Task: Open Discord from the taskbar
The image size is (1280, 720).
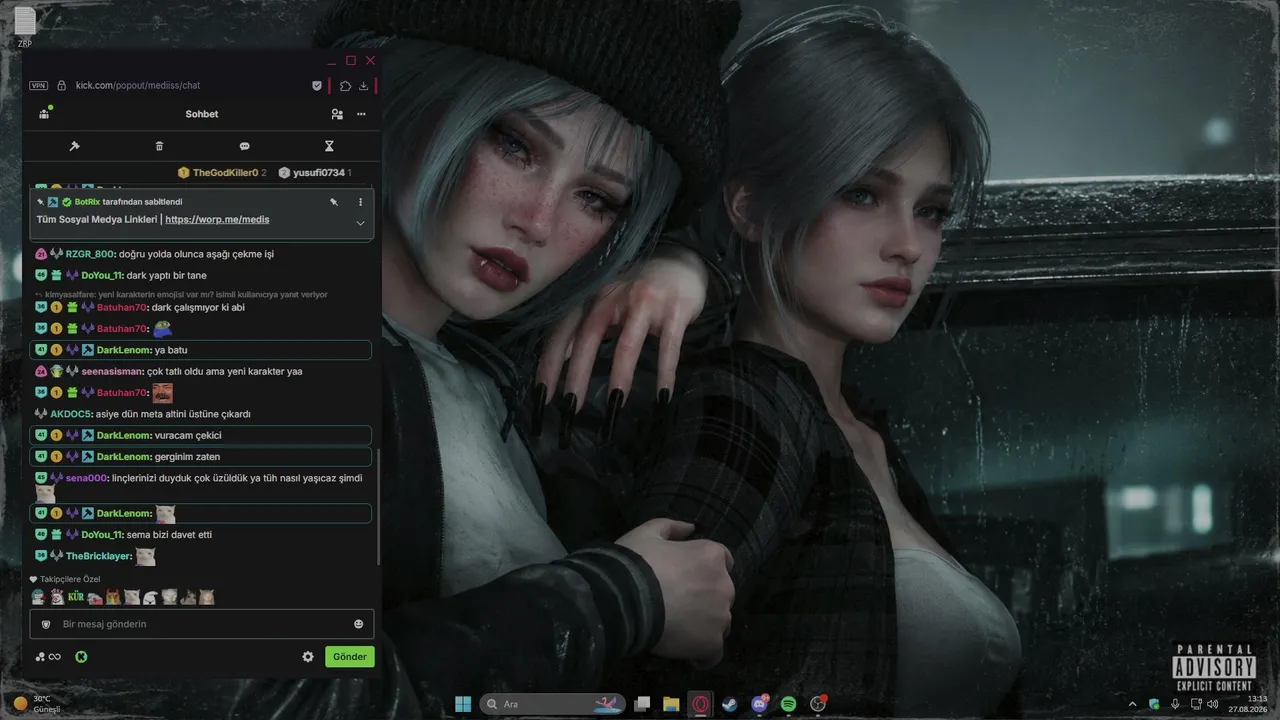Action: coord(759,704)
